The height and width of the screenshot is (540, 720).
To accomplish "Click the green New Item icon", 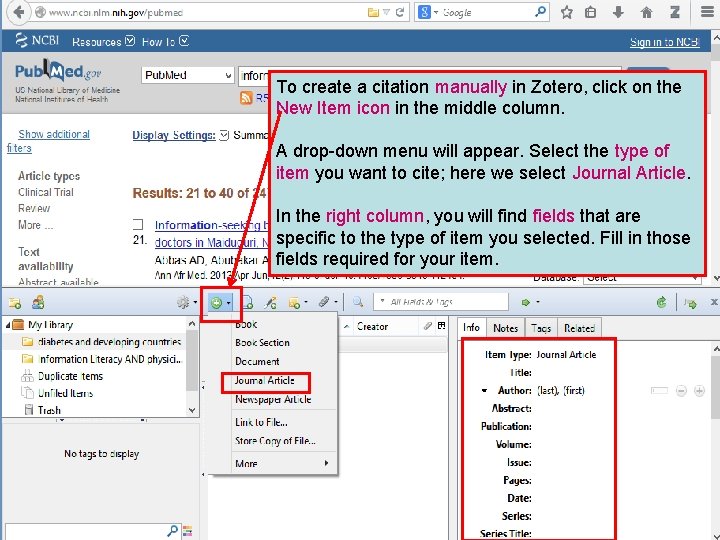I will point(220,303).
